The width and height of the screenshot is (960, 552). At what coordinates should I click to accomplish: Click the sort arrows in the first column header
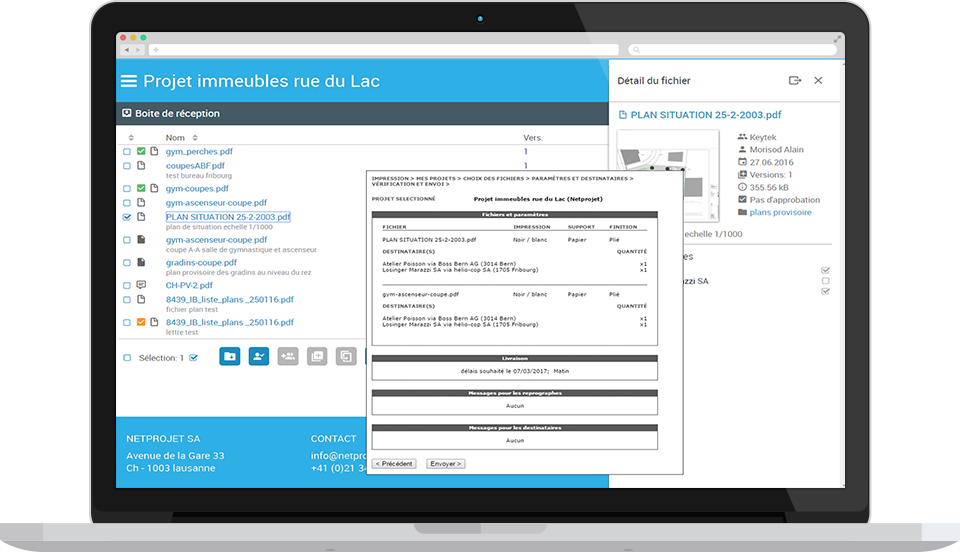point(131,138)
